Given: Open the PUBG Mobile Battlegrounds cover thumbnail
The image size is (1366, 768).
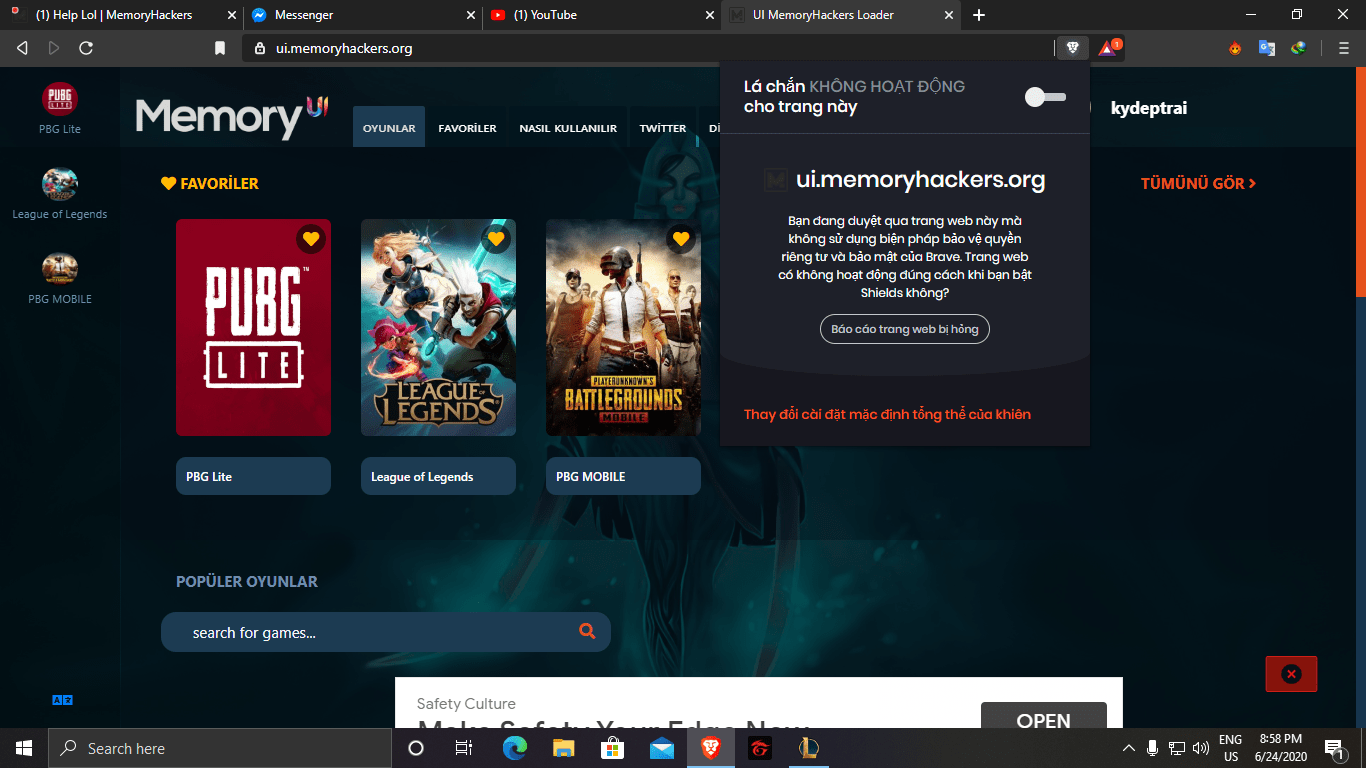Looking at the screenshot, I should 623,327.
